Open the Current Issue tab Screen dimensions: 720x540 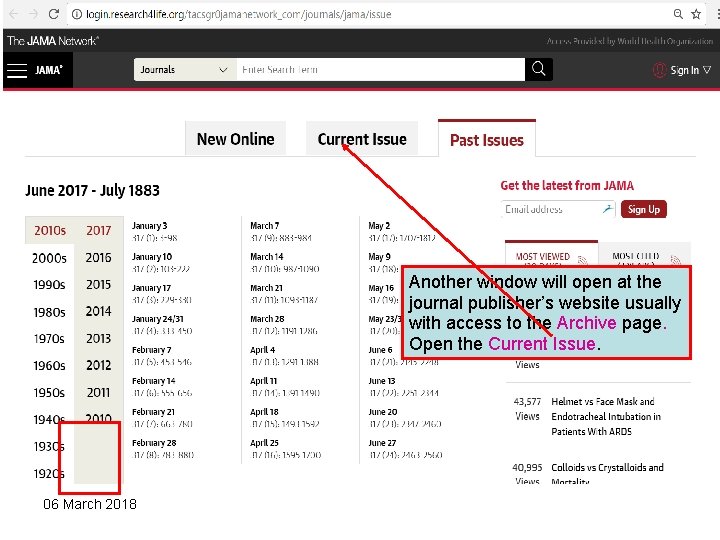coord(362,139)
